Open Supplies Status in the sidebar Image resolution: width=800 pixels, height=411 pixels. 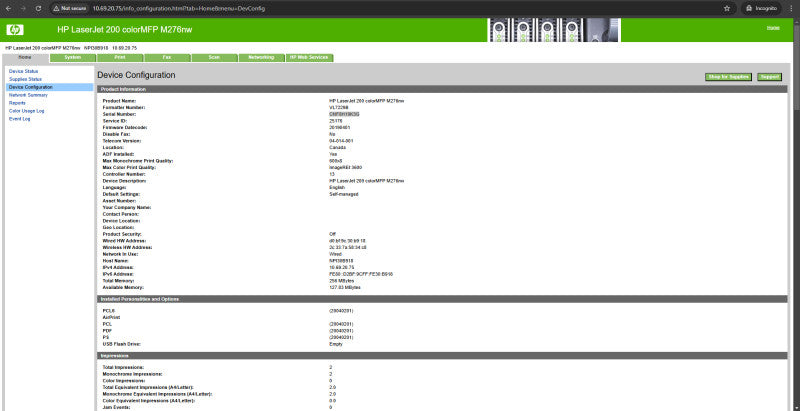click(26, 80)
